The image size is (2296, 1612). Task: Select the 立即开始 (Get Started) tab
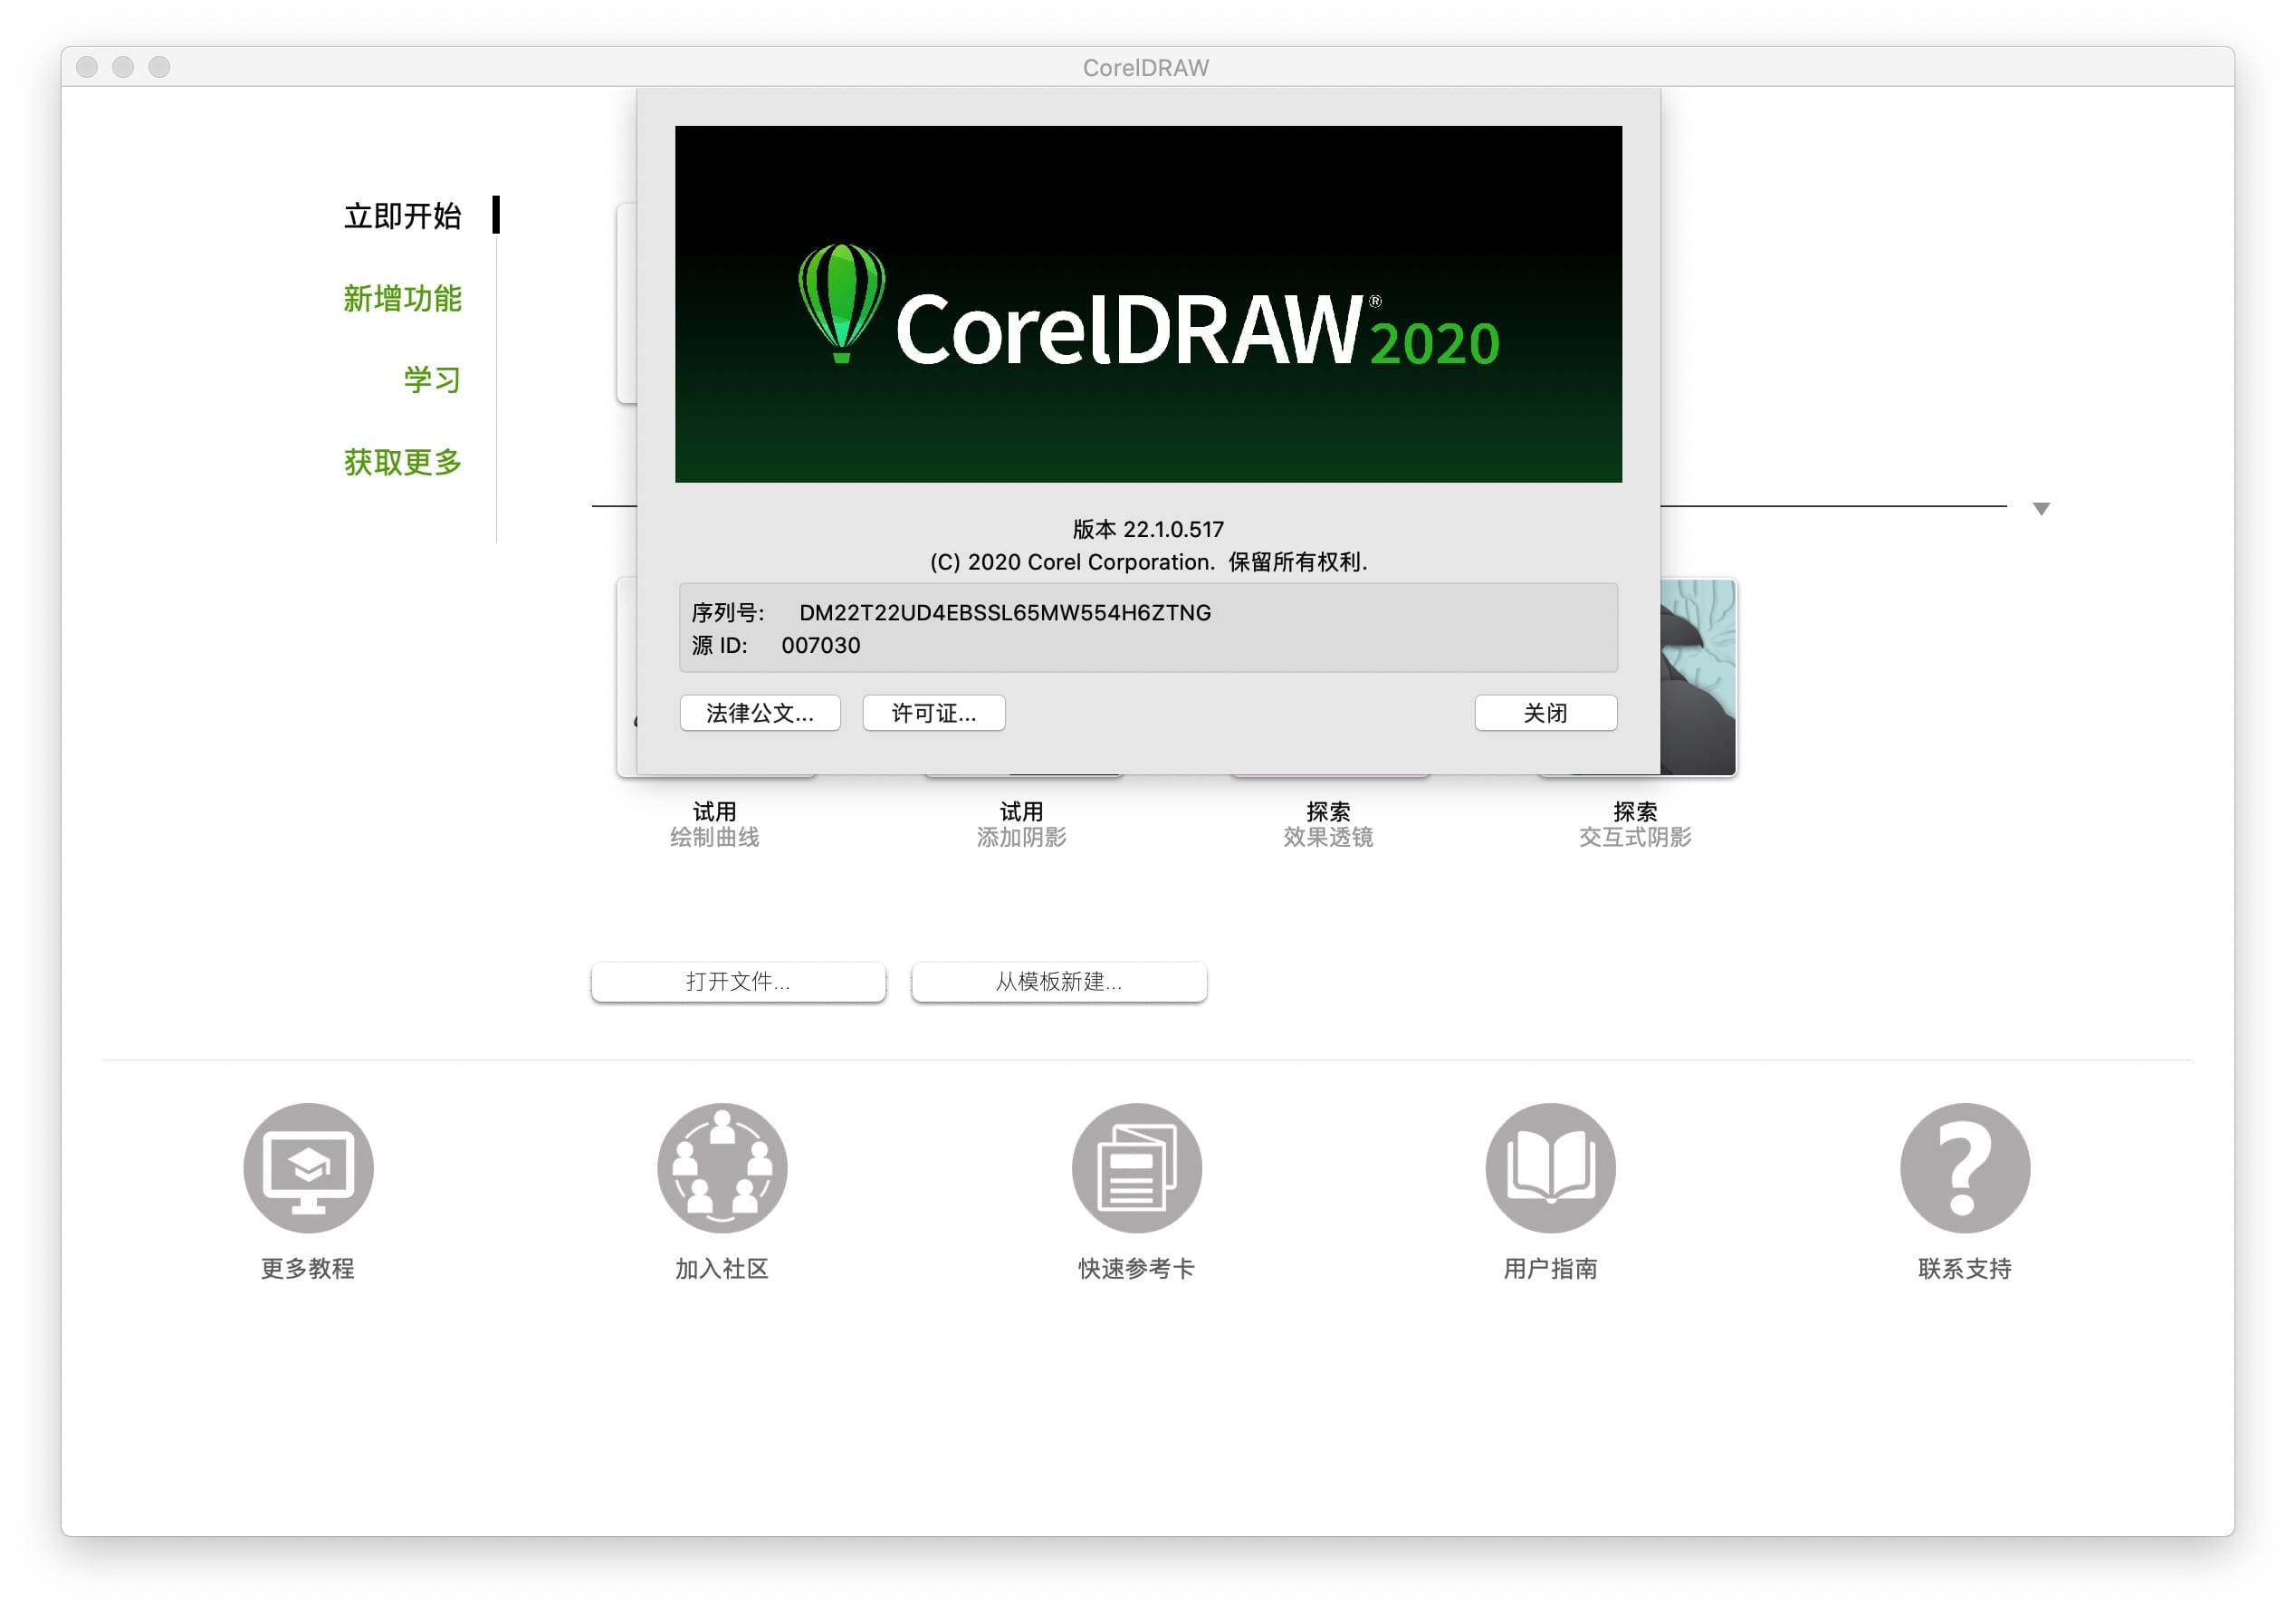coord(403,216)
